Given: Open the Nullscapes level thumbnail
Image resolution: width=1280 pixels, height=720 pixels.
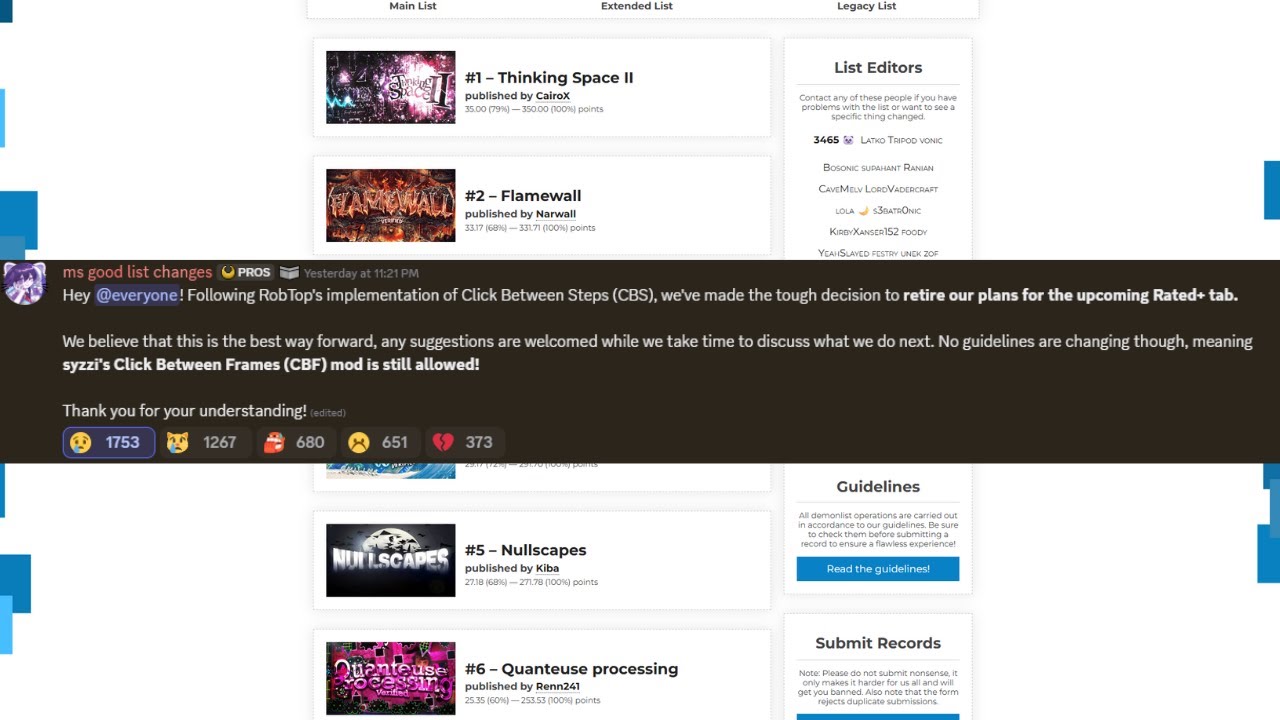Looking at the screenshot, I should click(x=390, y=560).
